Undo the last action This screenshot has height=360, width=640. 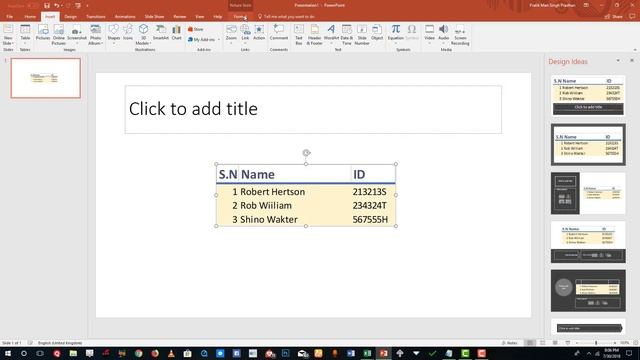pyautogui.click(x=57, y=5)
